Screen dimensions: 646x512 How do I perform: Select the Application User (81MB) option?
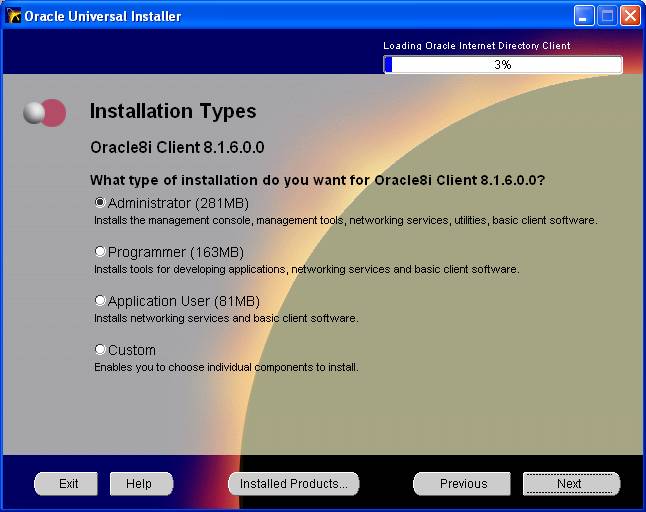point(100,300)
